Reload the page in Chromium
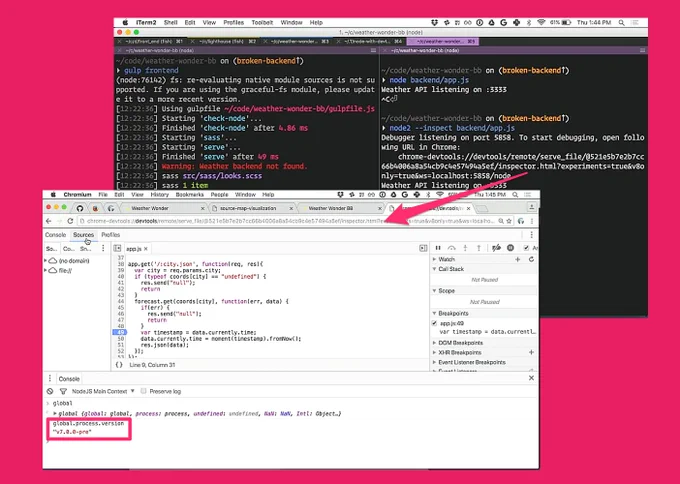The width and height of the screenshot is (680, 484). point(70,221)
